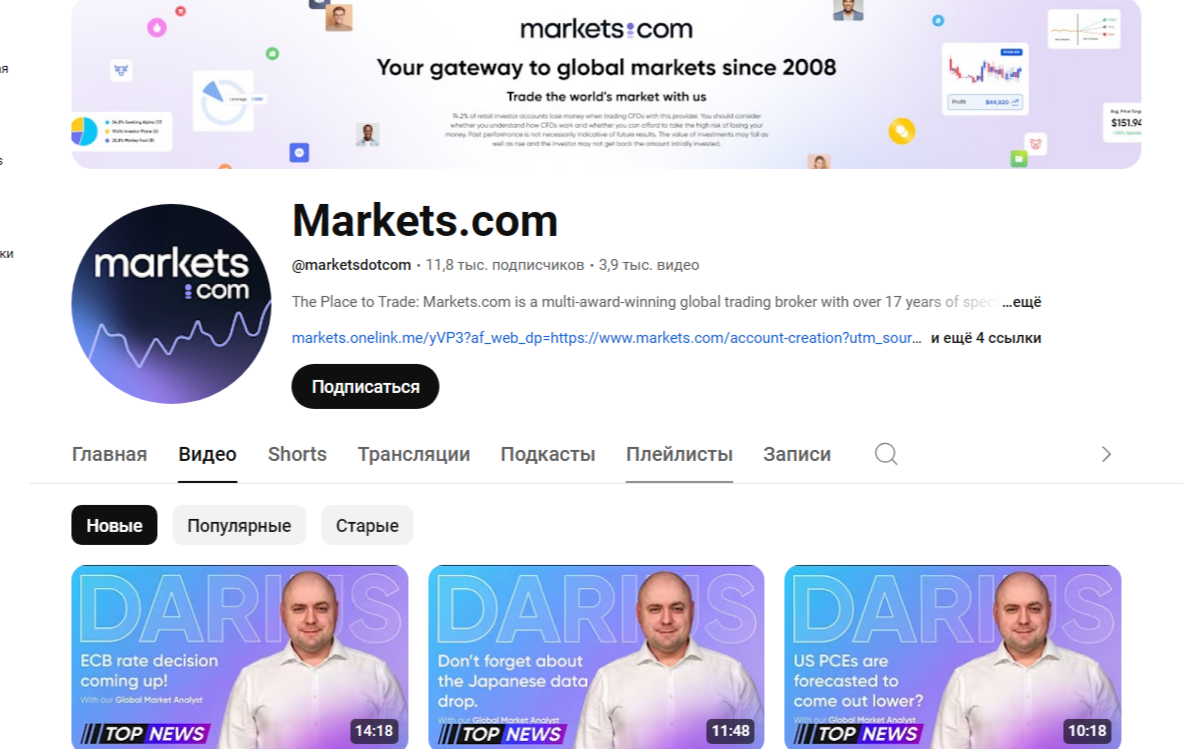Open the "Трансляции" tab
The width and height of the screenshot is (1201, 749).
click(414, 454)
